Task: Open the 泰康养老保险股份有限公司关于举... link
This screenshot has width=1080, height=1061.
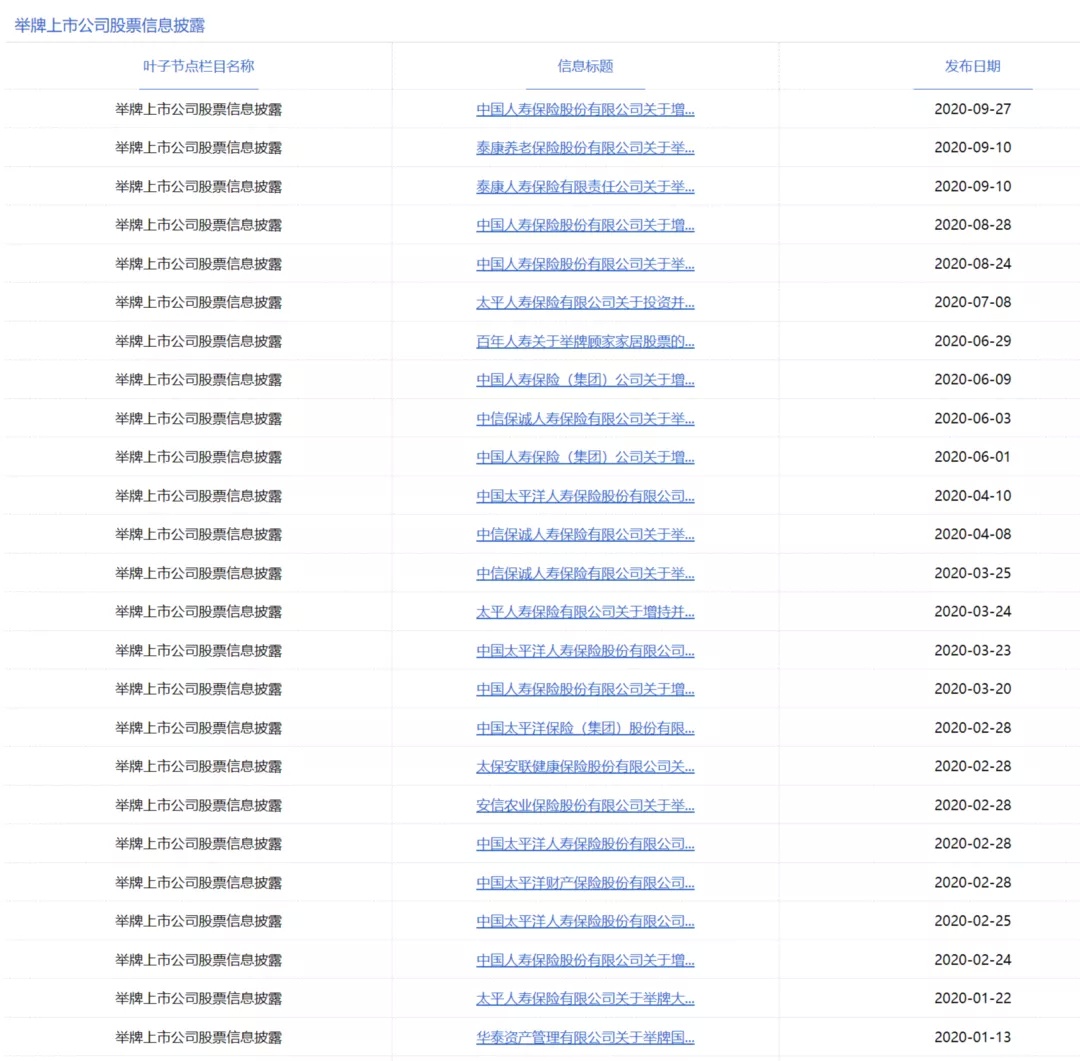Action: (585, 147)
